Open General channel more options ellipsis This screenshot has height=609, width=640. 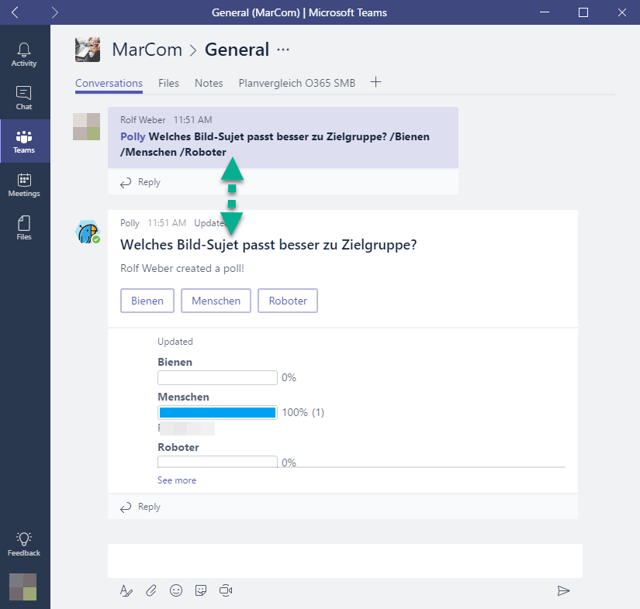[x=283, y=49]
